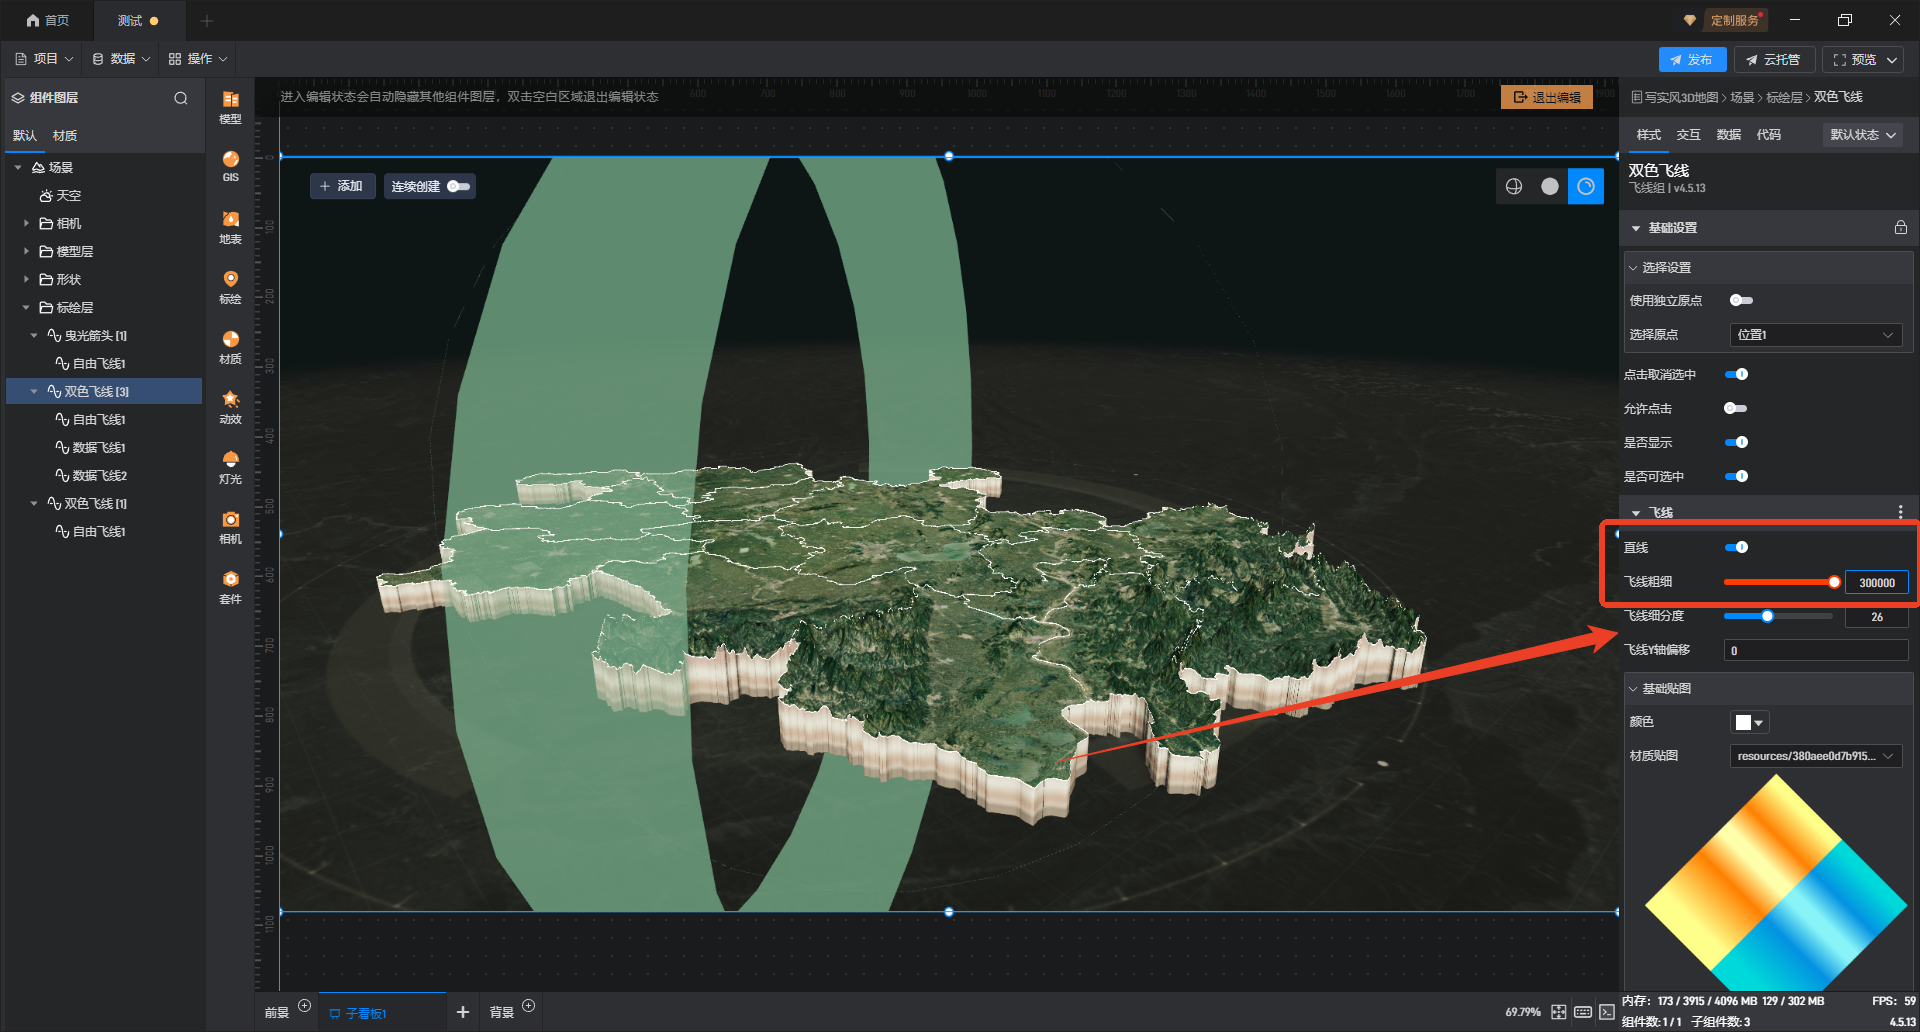The height and width of the screenshot is (1032, 1920).
Task: Open the 数据 menu in top bar
Action: pyautogui.click(x=121, y=59)
